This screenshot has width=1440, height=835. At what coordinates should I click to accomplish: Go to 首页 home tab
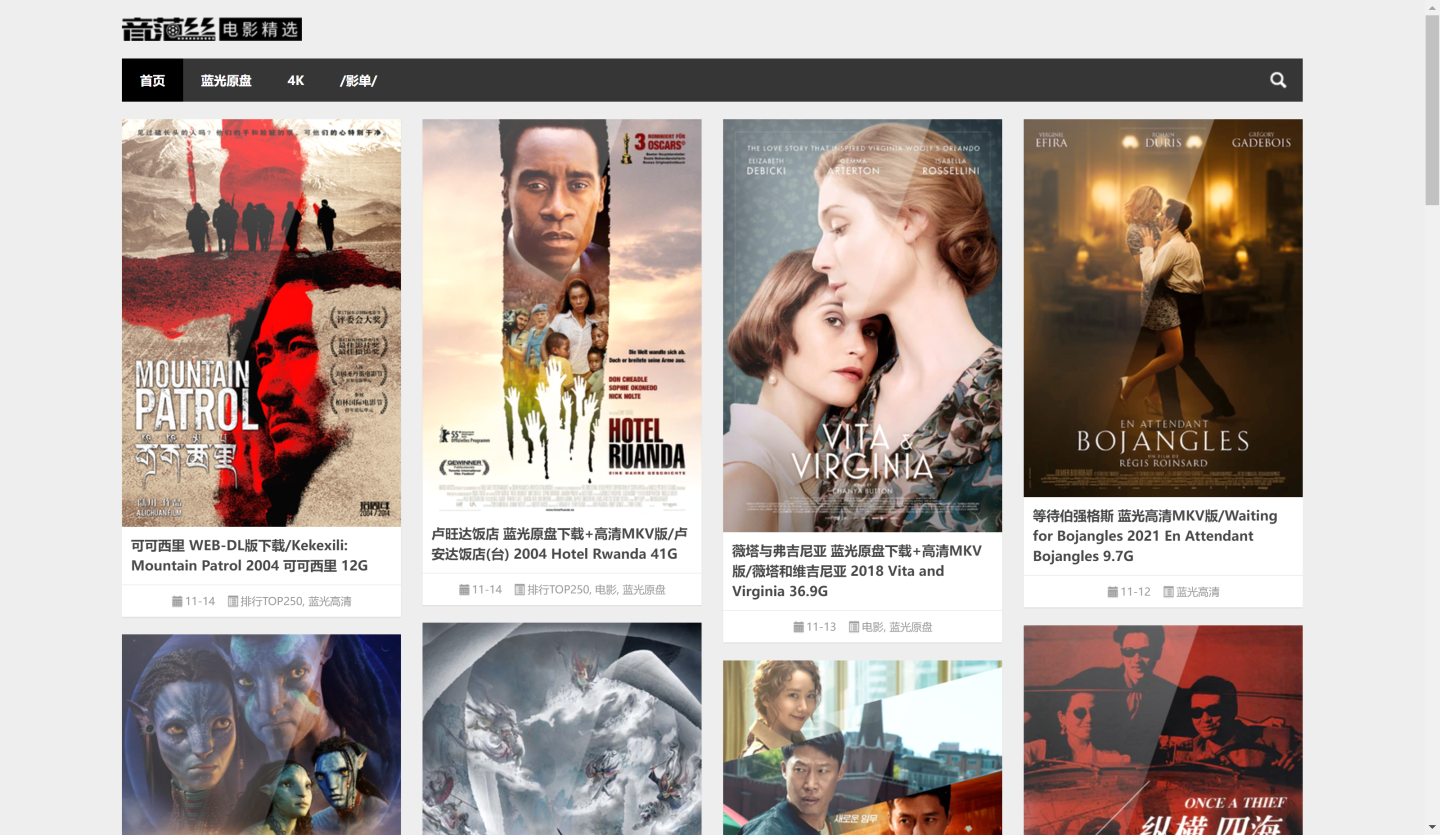click(x=152, y=80)
